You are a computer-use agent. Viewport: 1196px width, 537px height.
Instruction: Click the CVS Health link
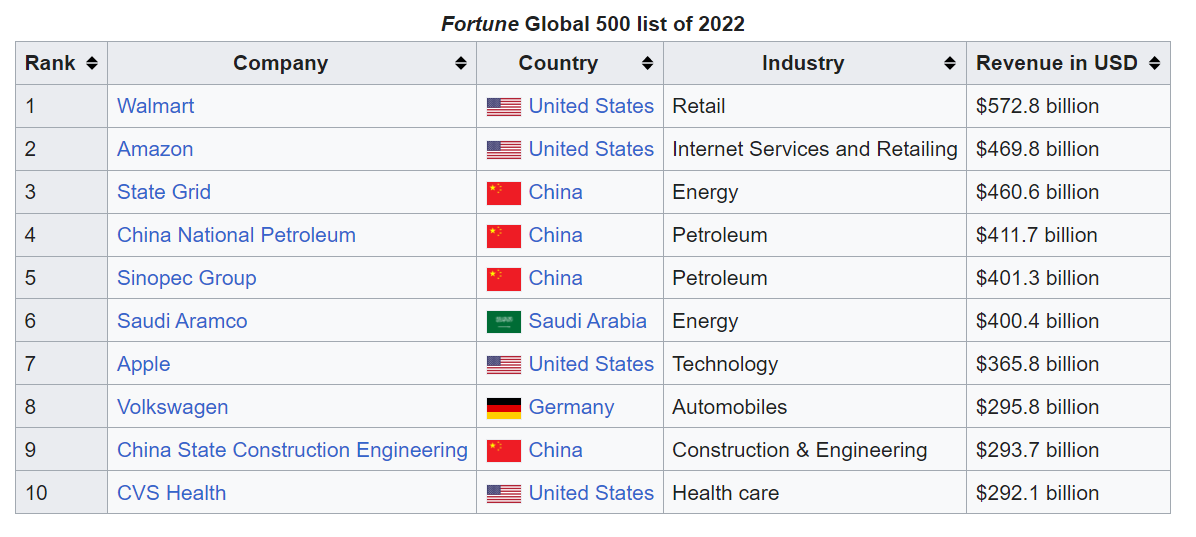coord(171,493)
